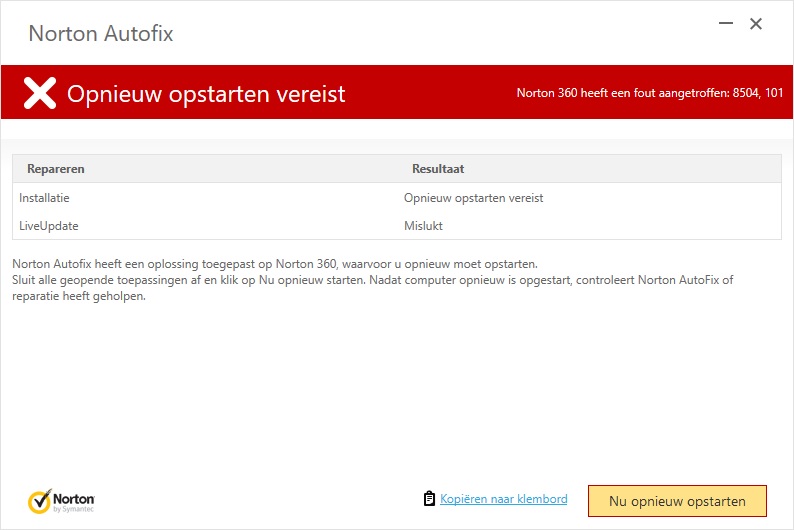
Task: Click the Repareren column header
Action: coord(56,169)
